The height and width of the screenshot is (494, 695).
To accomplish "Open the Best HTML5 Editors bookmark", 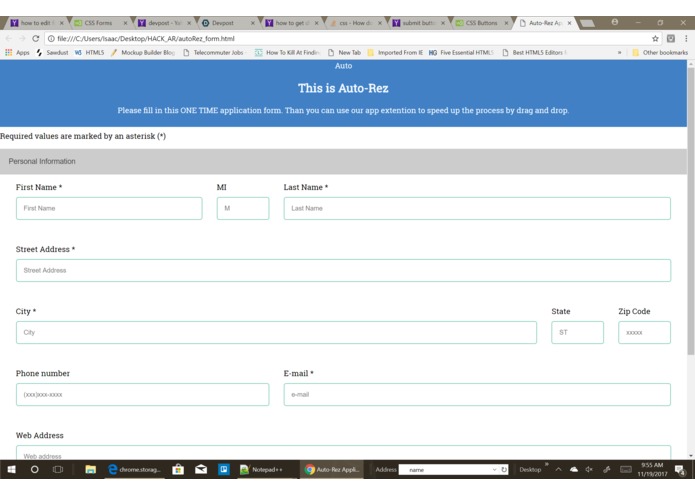I will (535, 52).
